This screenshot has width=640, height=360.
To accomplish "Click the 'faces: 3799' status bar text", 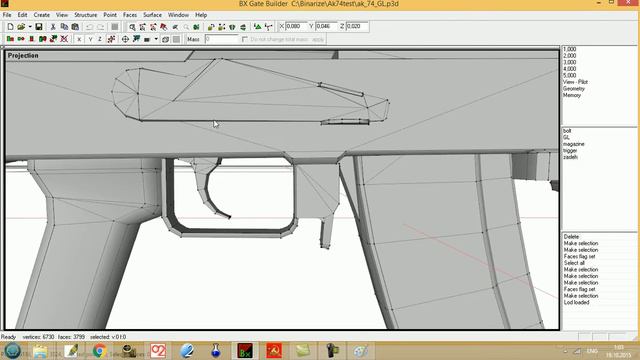I will tap(71, 337).
